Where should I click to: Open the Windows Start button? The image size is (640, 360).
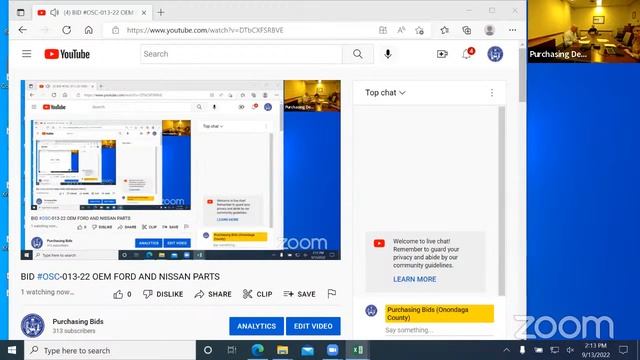point(12,350)
